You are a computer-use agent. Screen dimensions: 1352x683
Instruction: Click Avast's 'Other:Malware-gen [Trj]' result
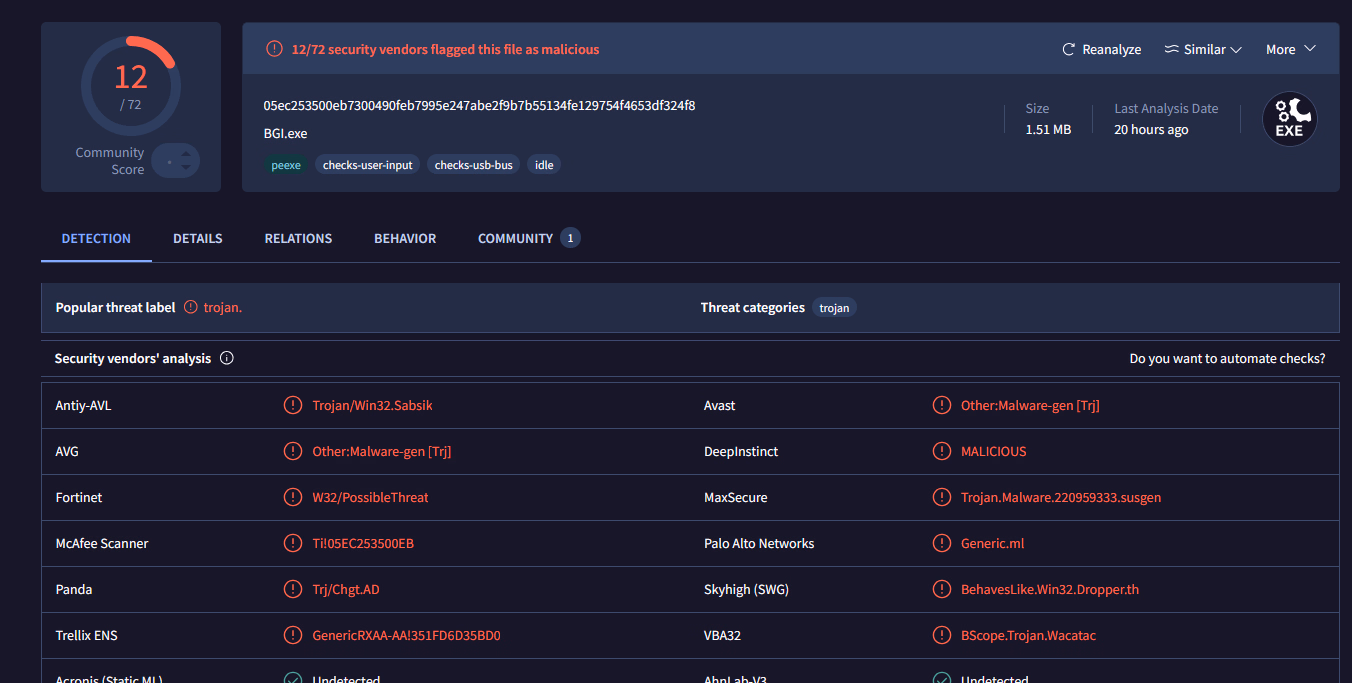[1030, 405]
